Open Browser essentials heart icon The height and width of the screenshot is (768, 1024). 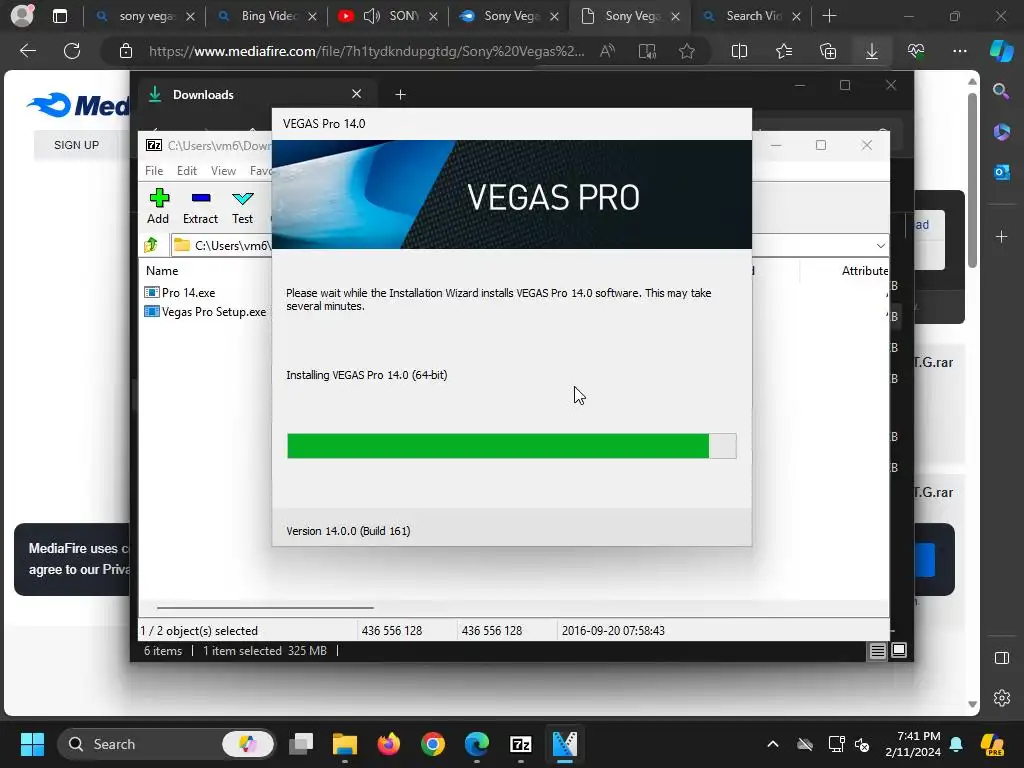(x=916, y=51)
